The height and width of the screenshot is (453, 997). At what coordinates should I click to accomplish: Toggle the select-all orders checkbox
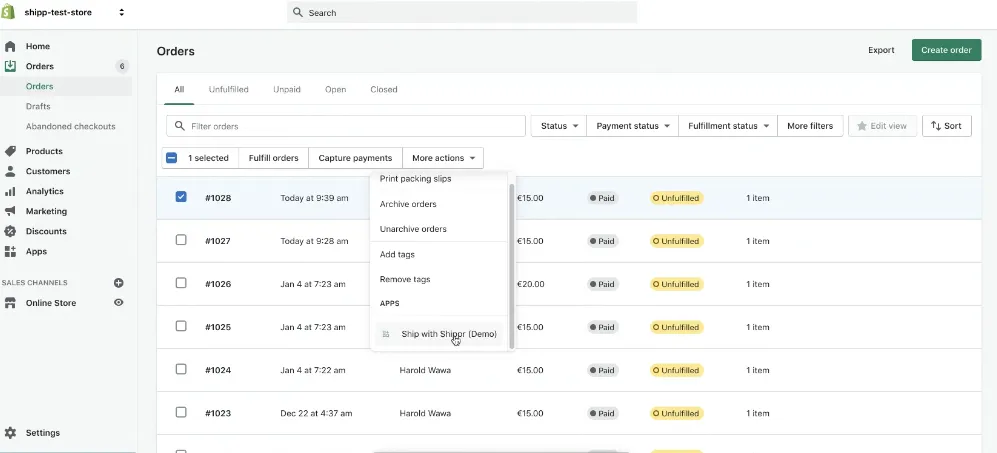coord(172,158)
